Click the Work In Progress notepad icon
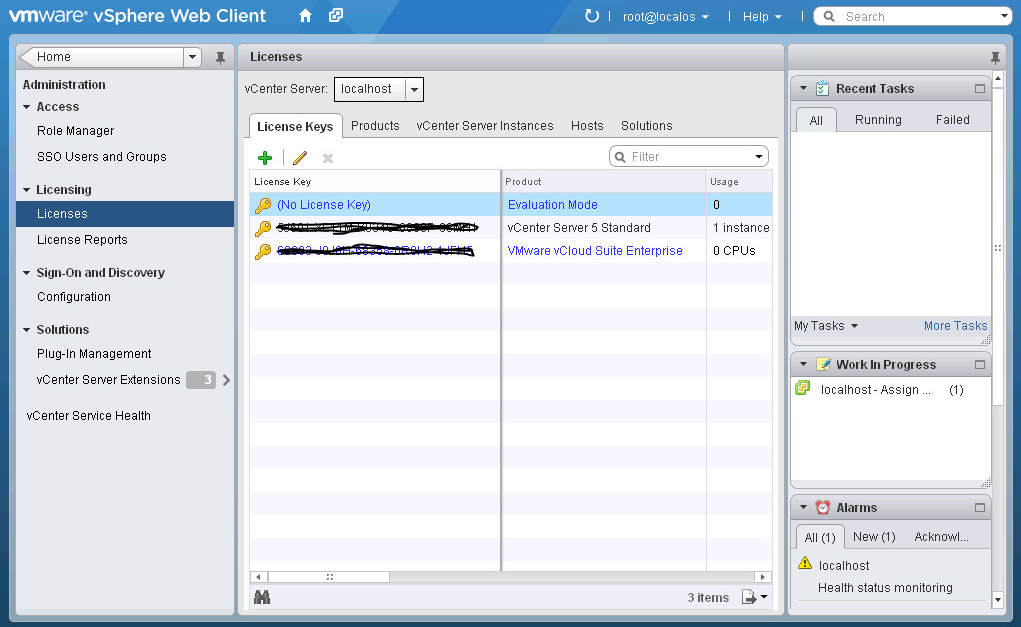The width and height of the screenshot is (1021, 627). pos(823,364)
